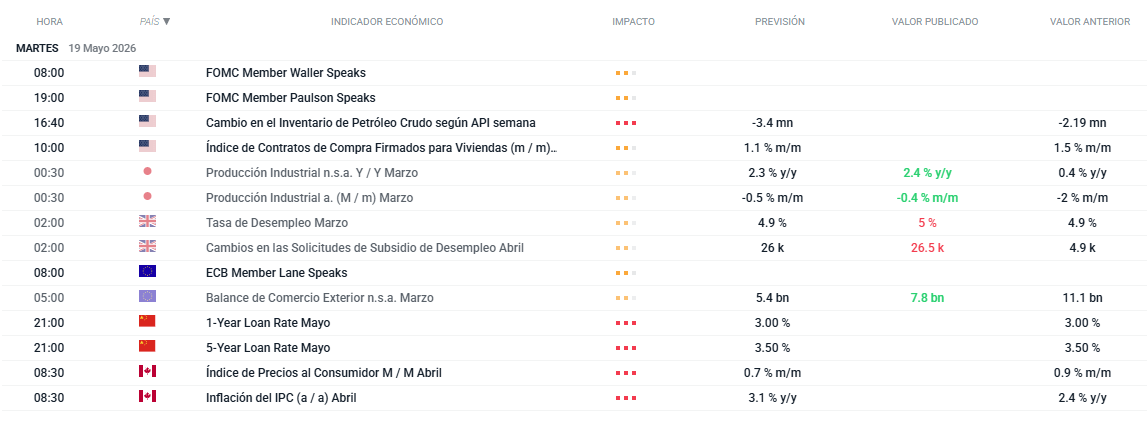This screenshot has width=1147, height=424.
Task: Click the red published value 26.5 k
Action: coord(928,248)
